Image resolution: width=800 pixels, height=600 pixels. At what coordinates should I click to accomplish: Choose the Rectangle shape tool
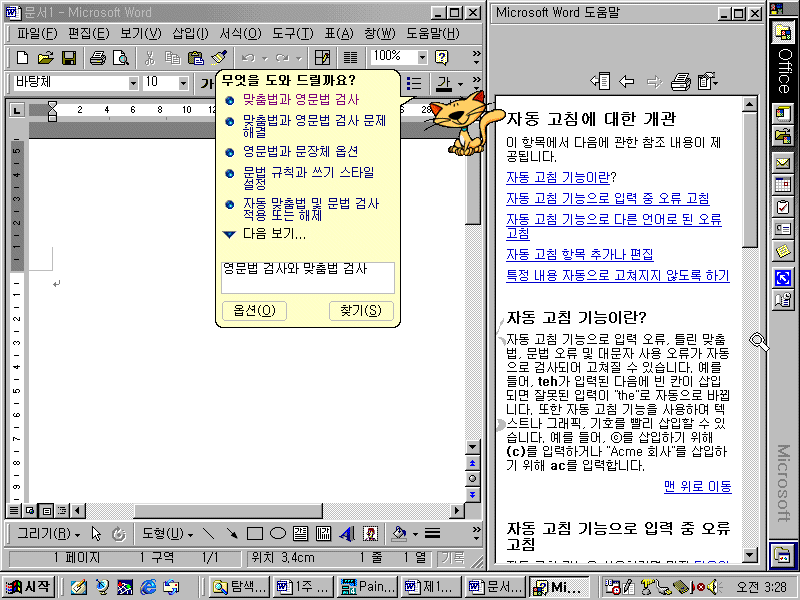255,534
